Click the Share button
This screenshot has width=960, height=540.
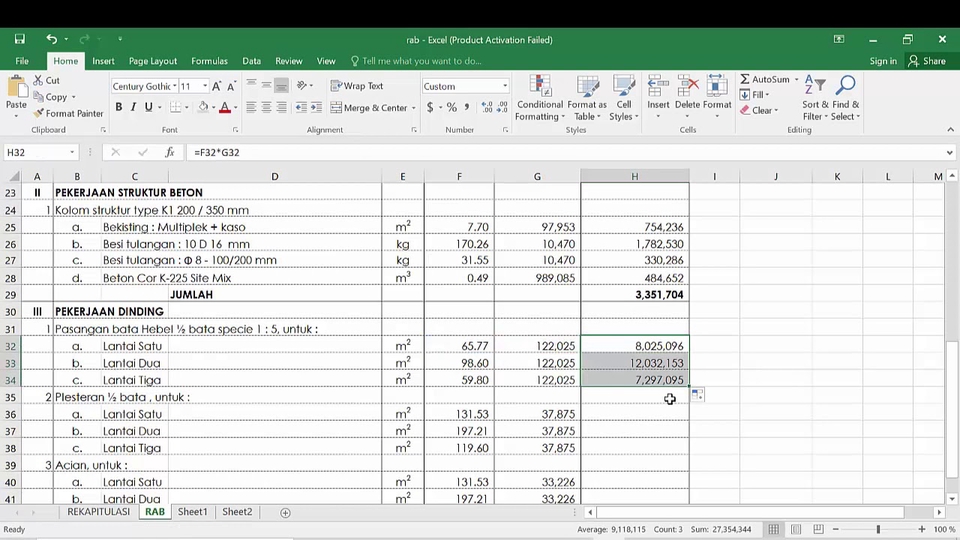coord(928,61)
